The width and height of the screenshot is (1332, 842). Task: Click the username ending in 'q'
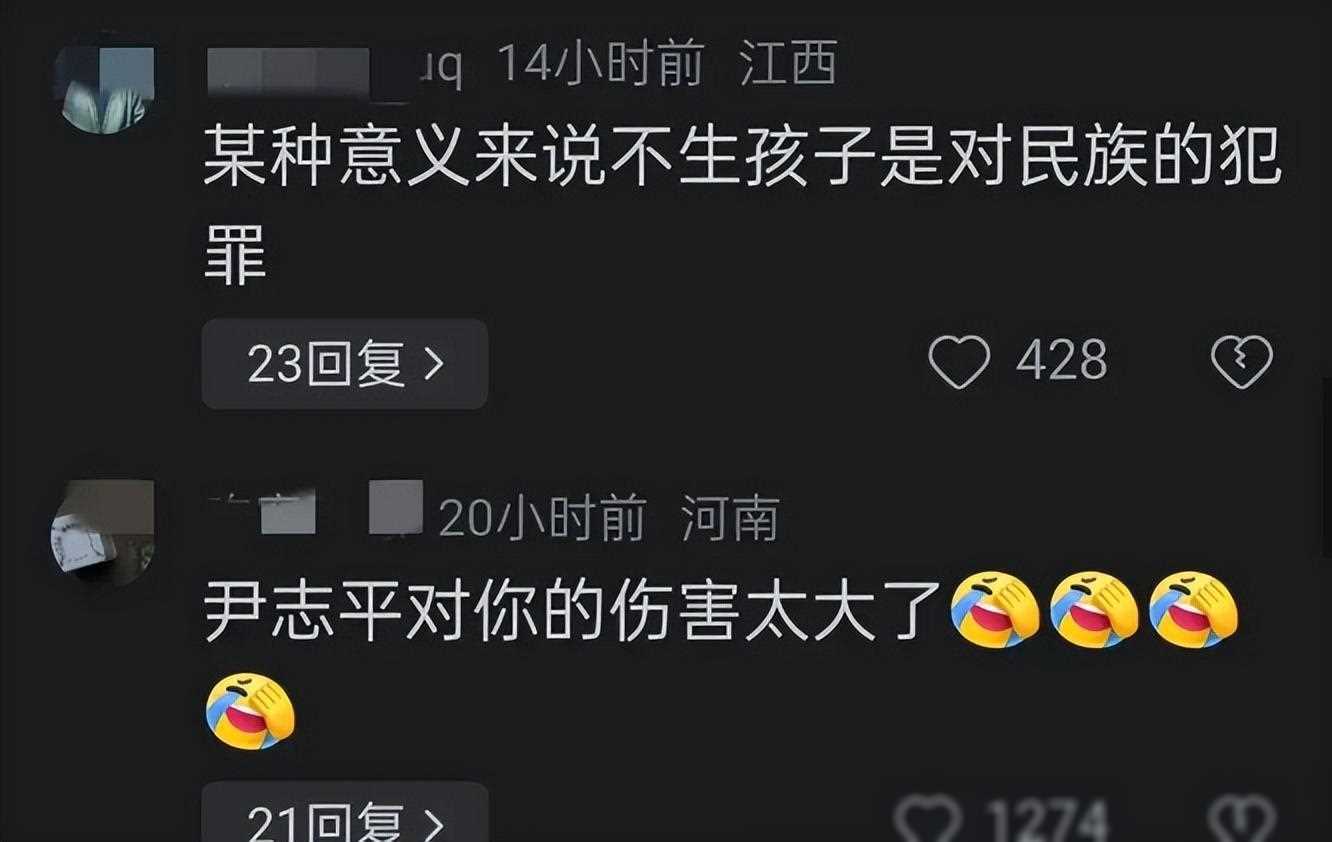tap(332, 67)
